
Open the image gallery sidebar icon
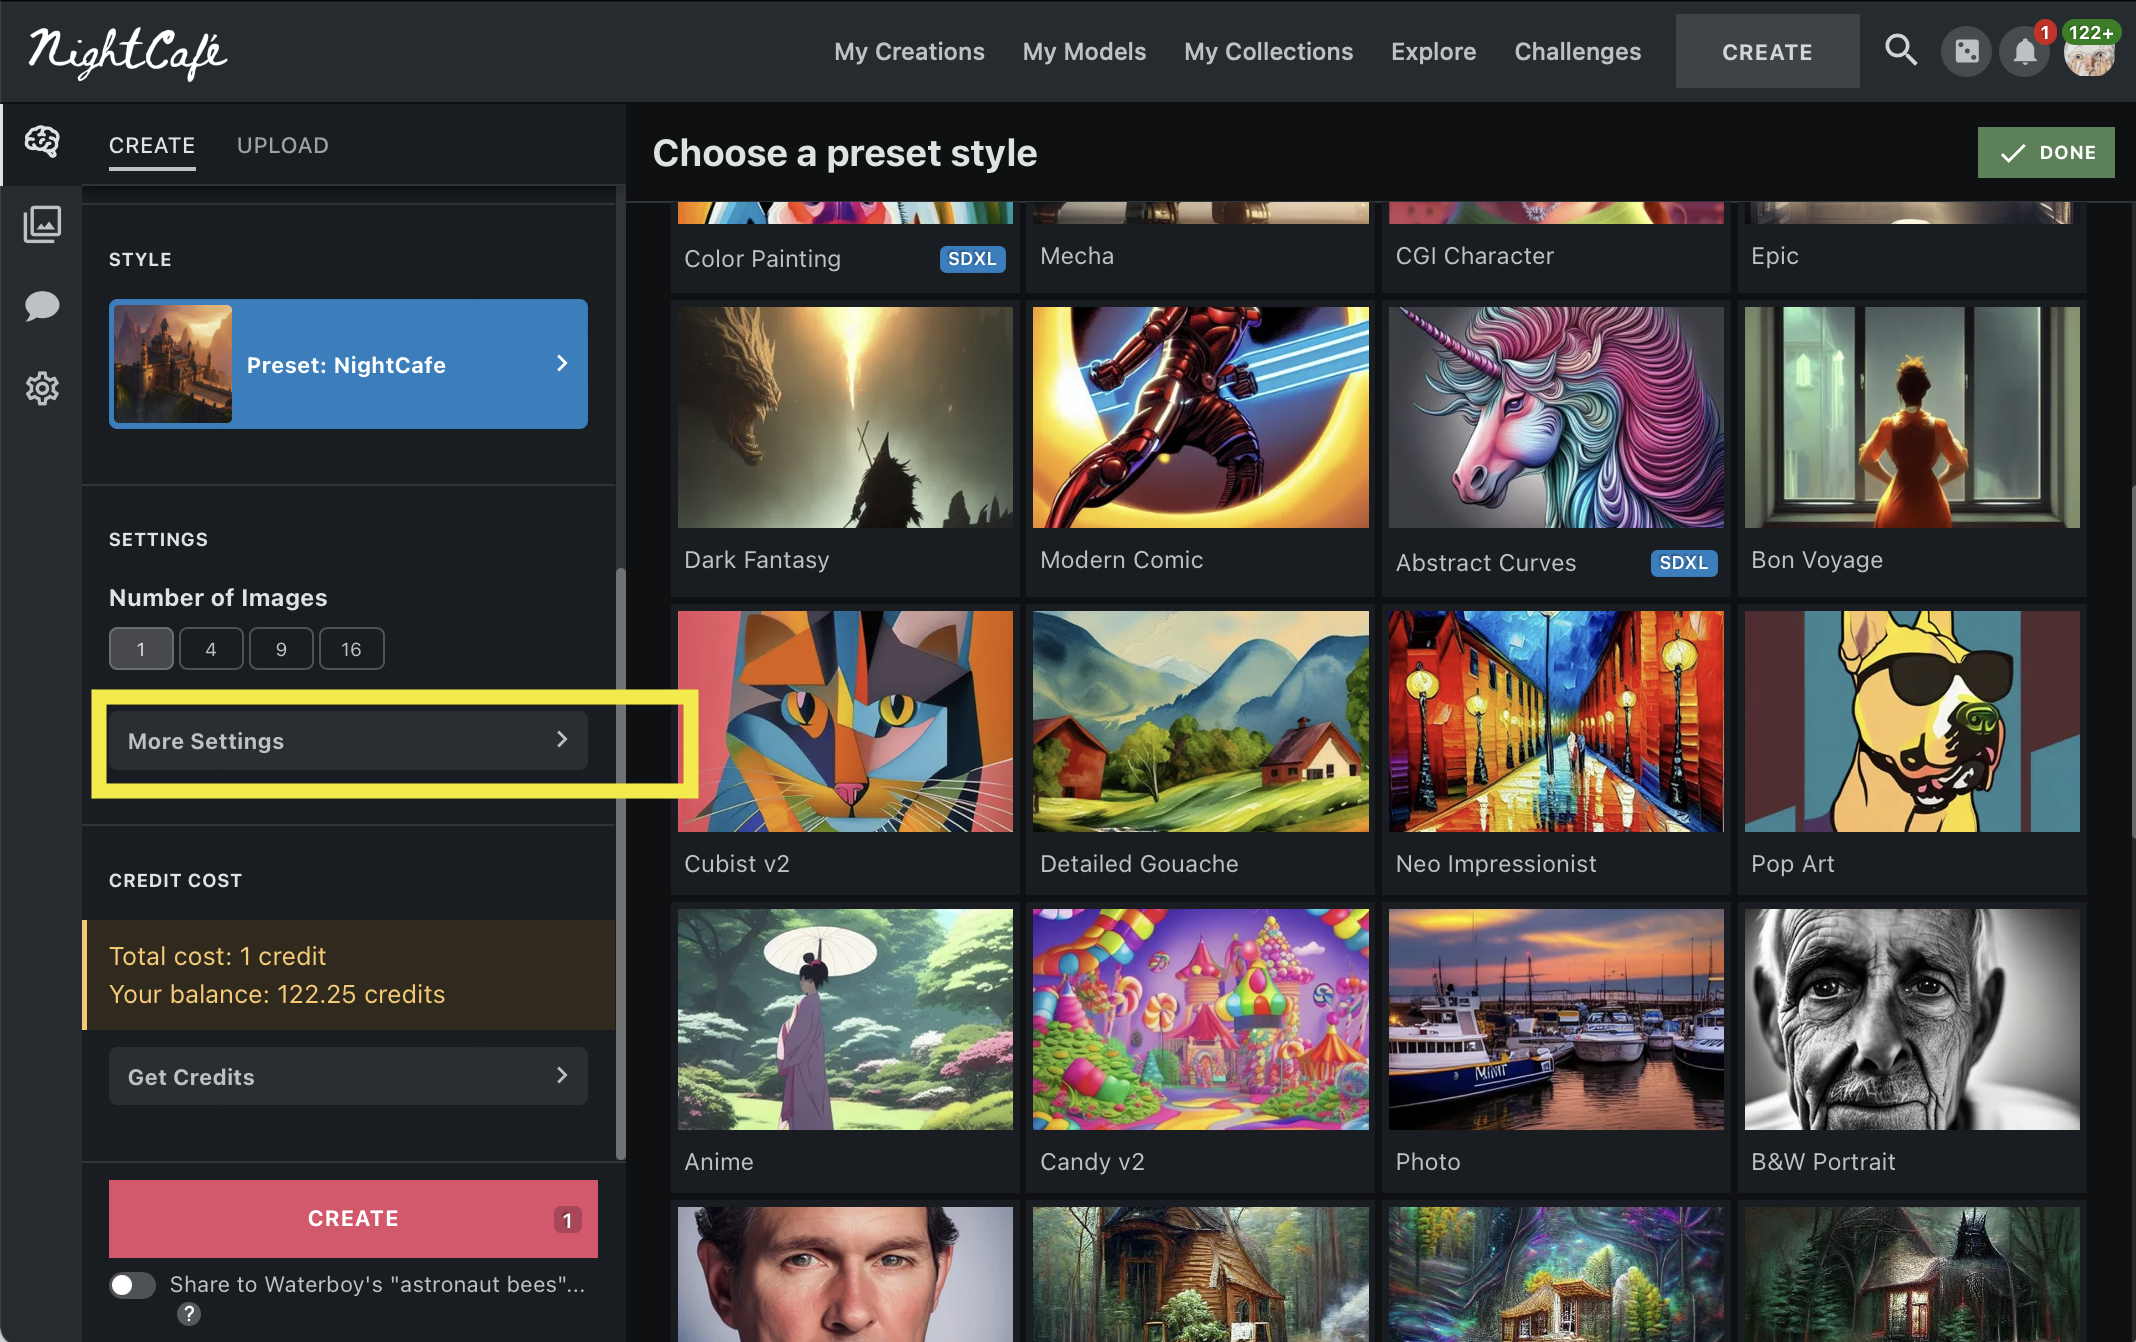click(42, 224)
